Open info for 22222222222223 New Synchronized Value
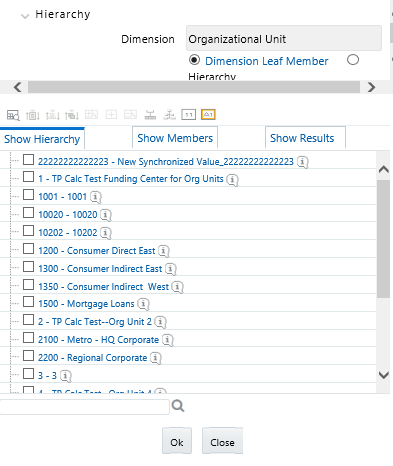The image size is (393, 466). tap(302, 162)
